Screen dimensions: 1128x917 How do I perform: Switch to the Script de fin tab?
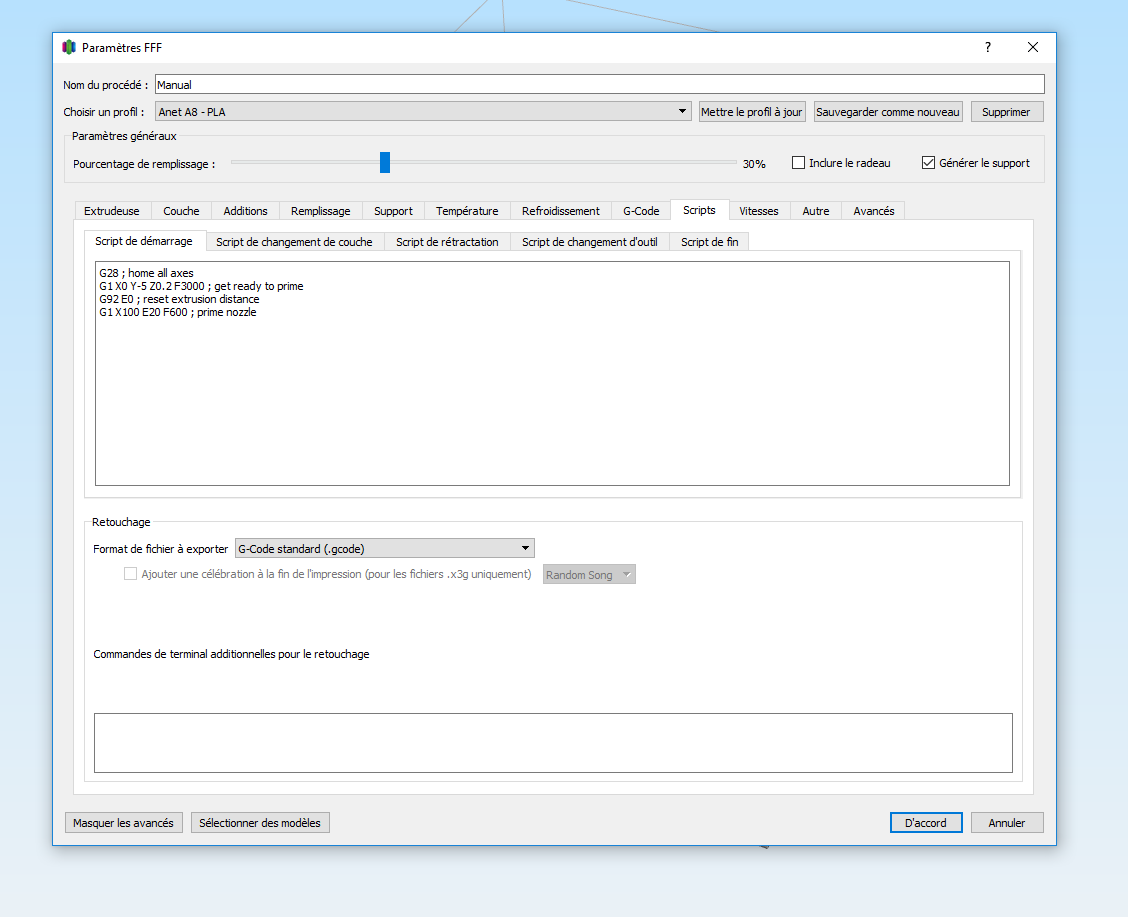(710, 242)
